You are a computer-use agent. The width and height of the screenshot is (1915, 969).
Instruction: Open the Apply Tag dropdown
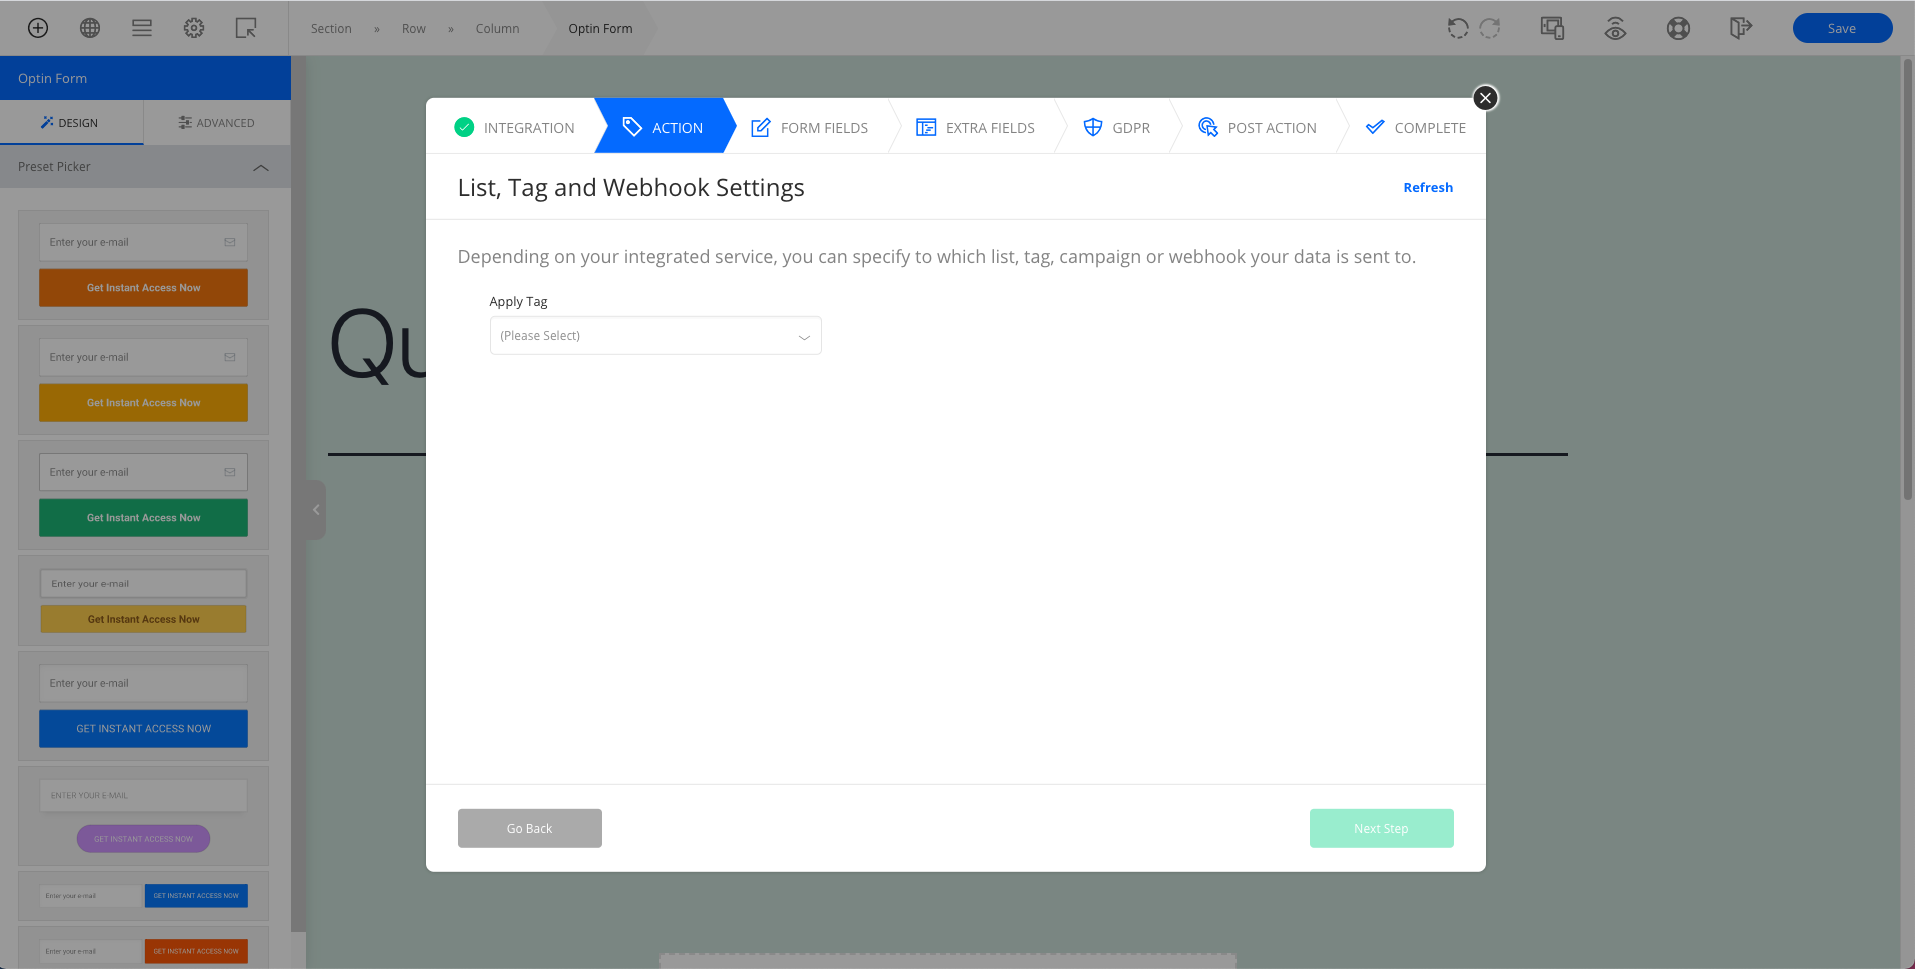click(655, 336)
